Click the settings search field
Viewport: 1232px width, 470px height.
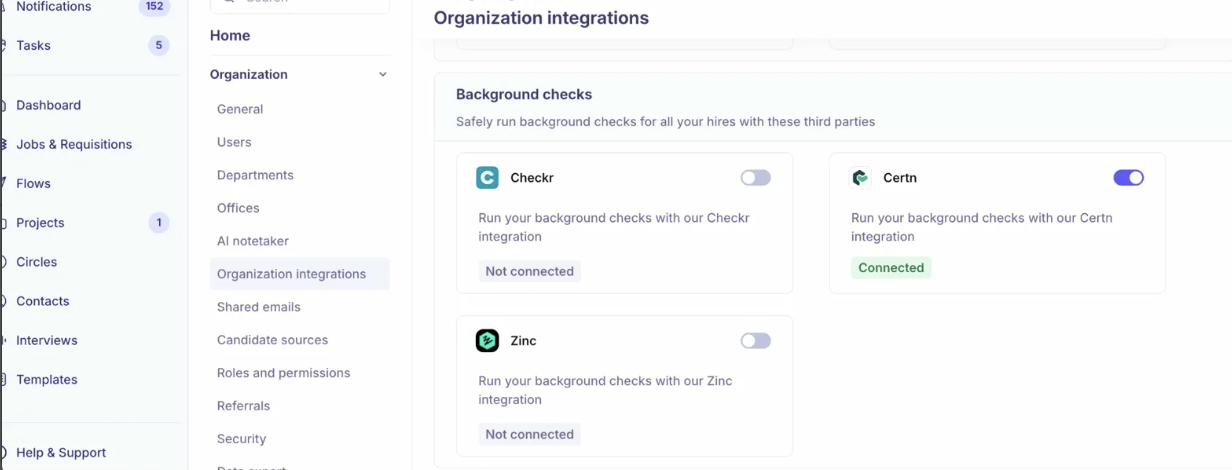300,4
